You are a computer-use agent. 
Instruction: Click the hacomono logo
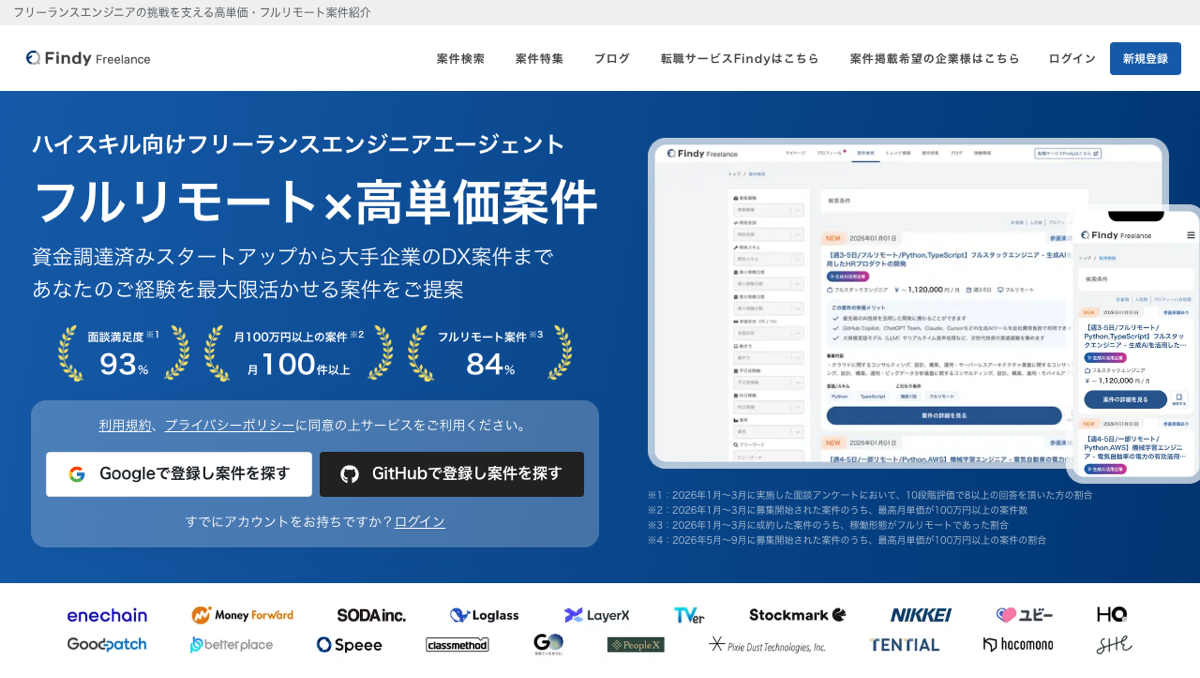1017,645
